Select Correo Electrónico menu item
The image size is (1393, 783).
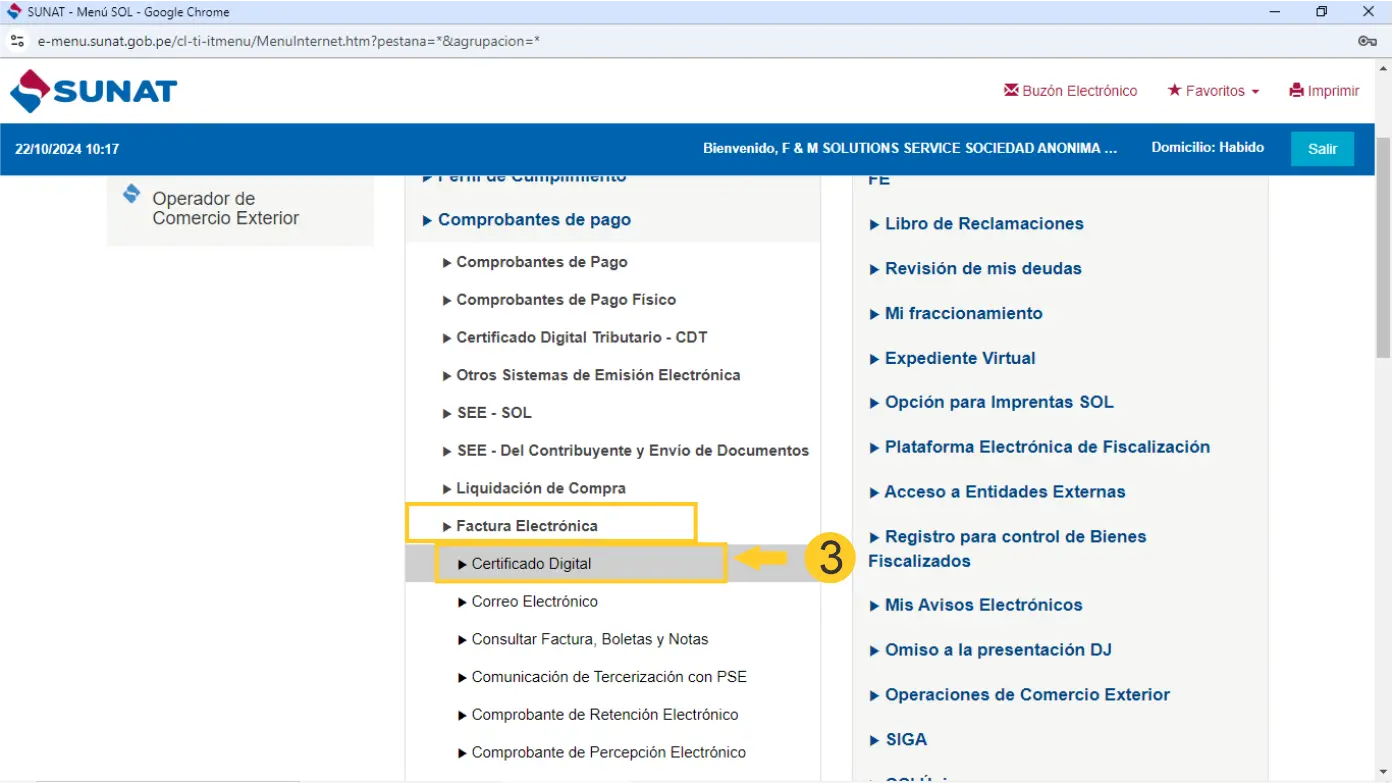(534, 602)
